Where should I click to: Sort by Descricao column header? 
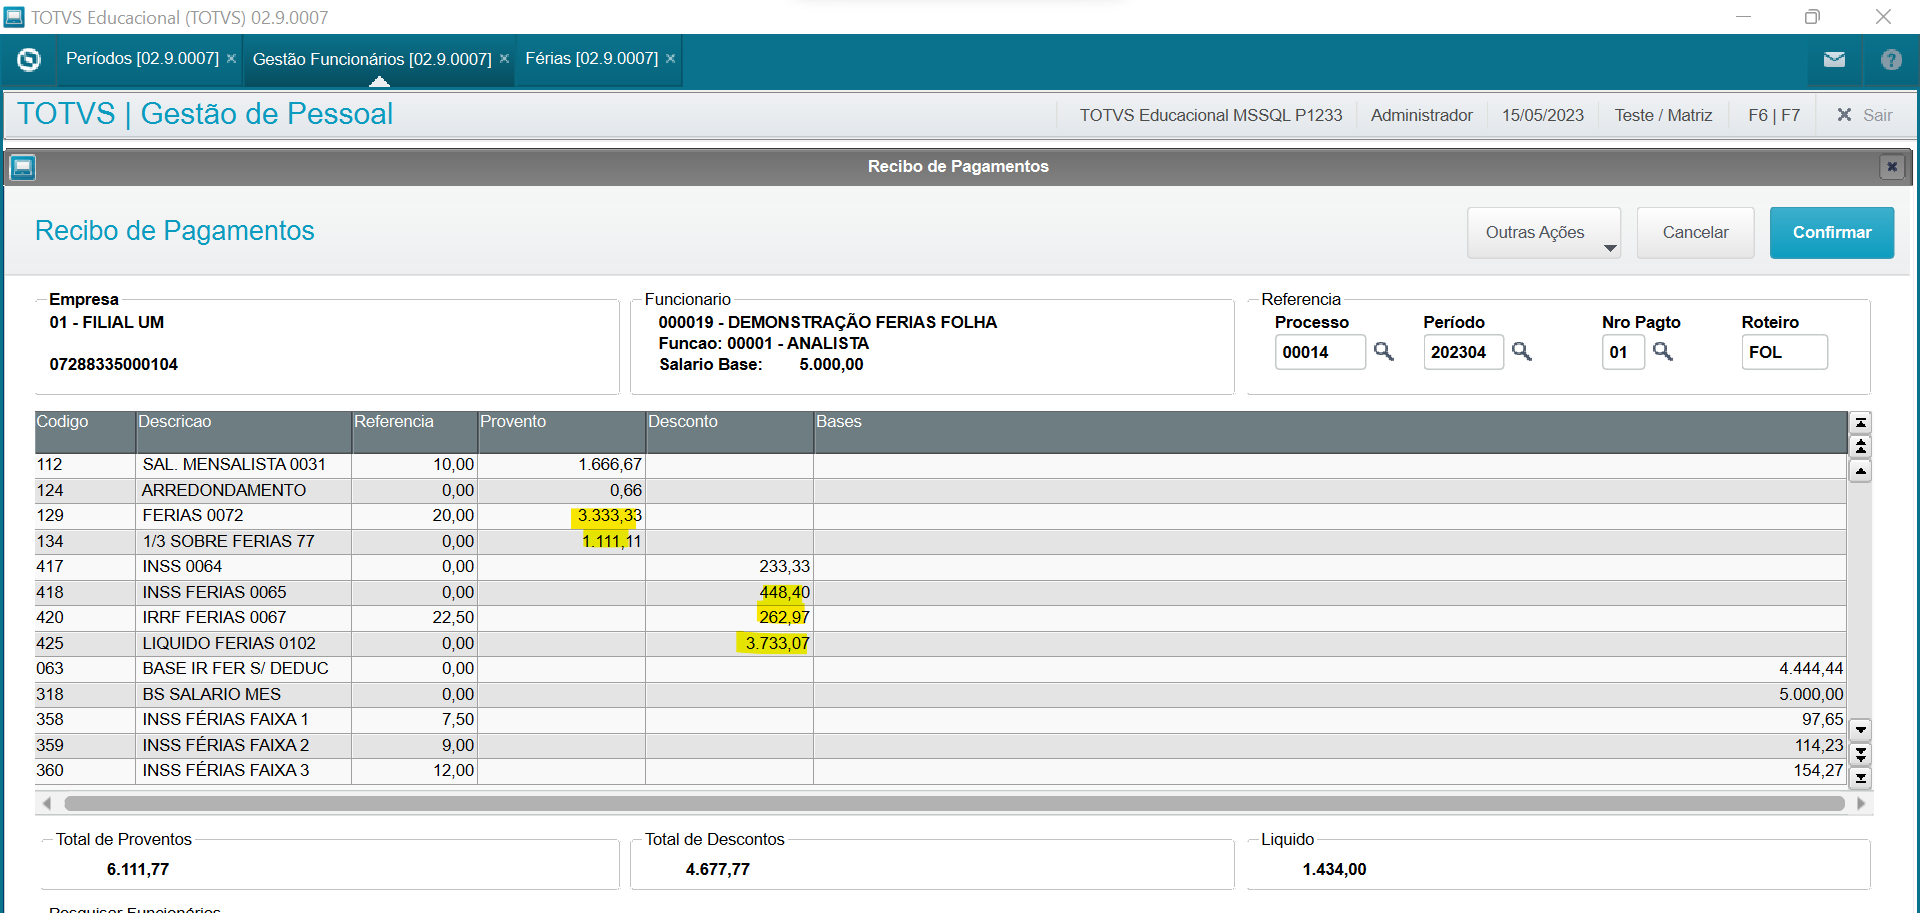[243, 432]
